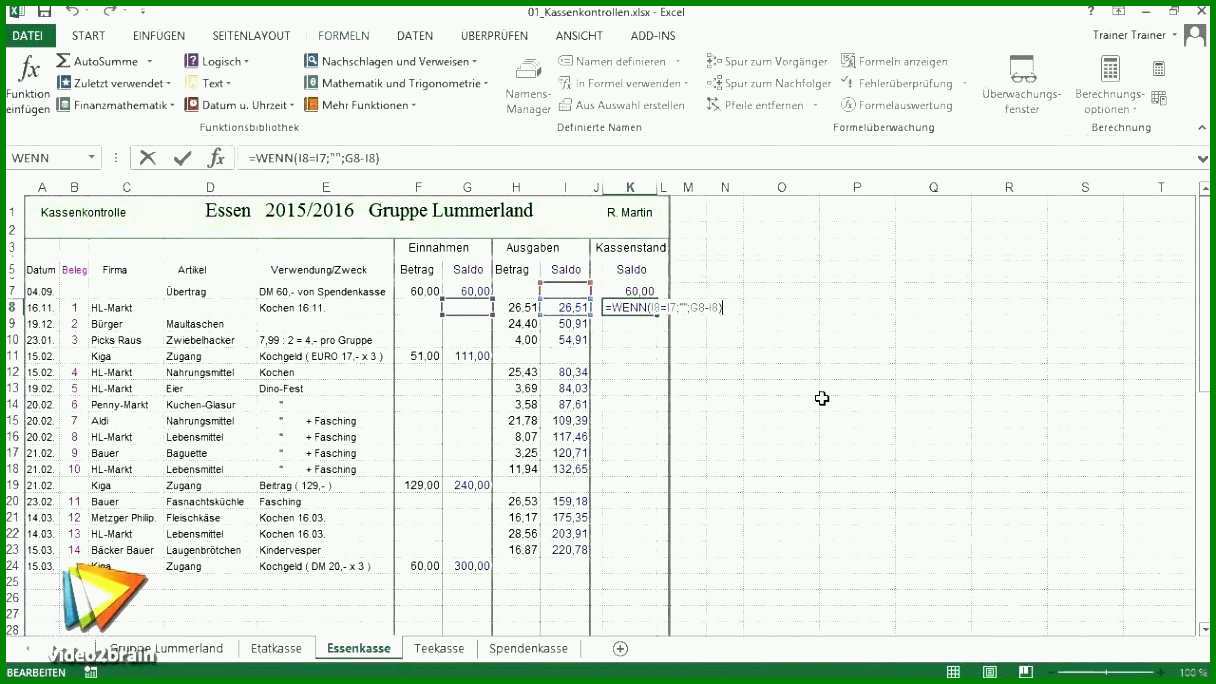Click the 100 % zoom level
This screenshot has width=1216, height=684.
click(x=1192, y=673)
